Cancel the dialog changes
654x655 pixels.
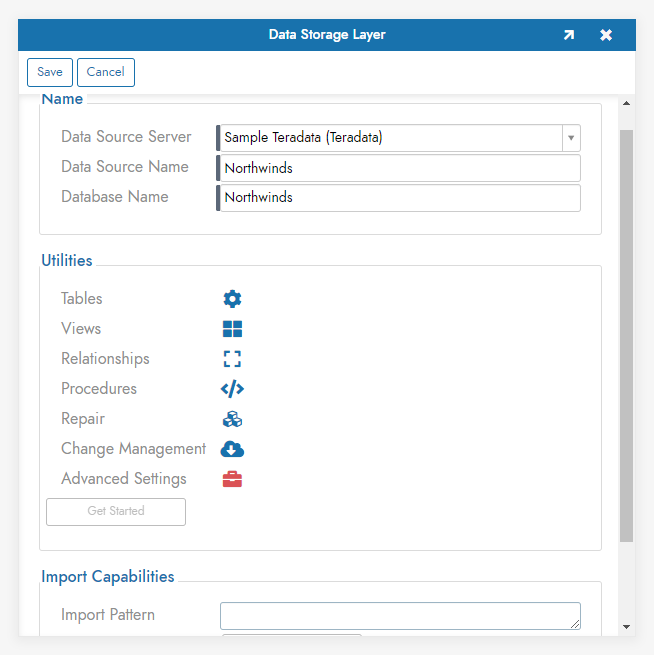click(x=105, y=72)
